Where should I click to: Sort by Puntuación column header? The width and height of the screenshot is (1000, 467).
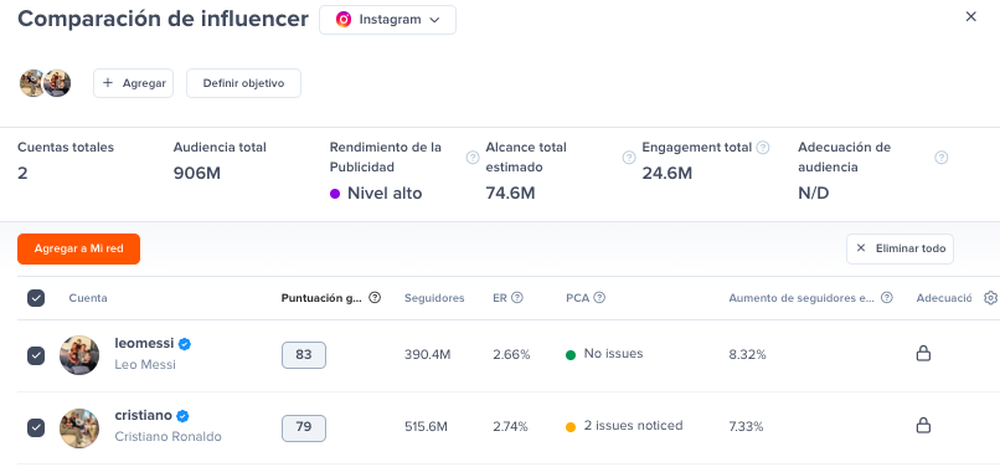[x=322, y=298]
